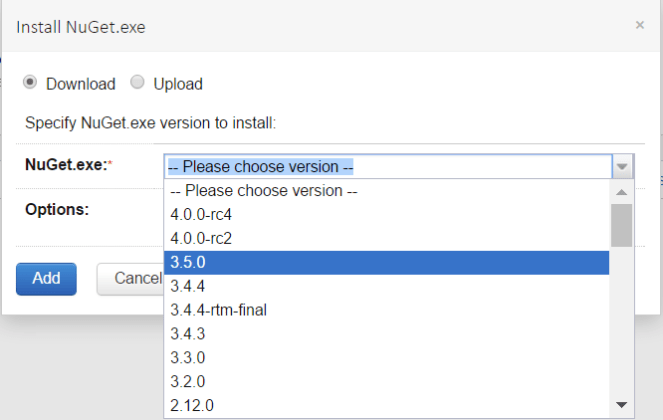The height and width of the screenshot is (420, 663).
Task: Choose version 3.4.4 in dropdown
Action: click(188, 286)
